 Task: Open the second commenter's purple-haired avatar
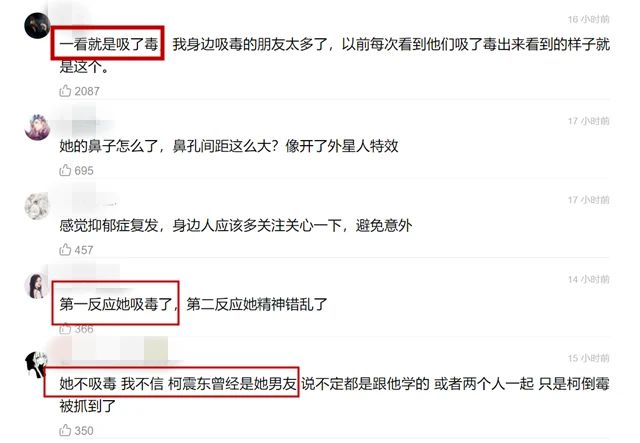click(x=37, y=127)
